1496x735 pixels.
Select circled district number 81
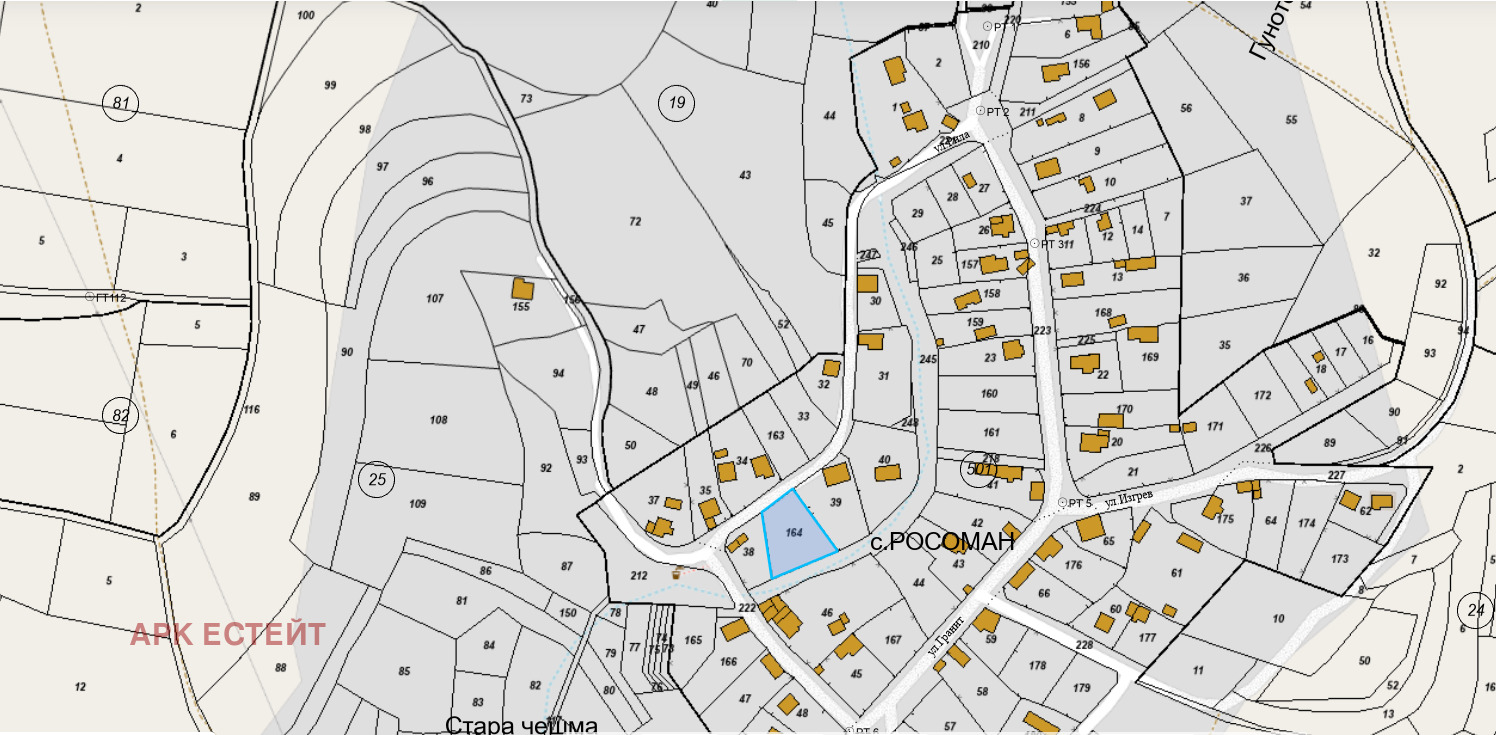(121, 102)
